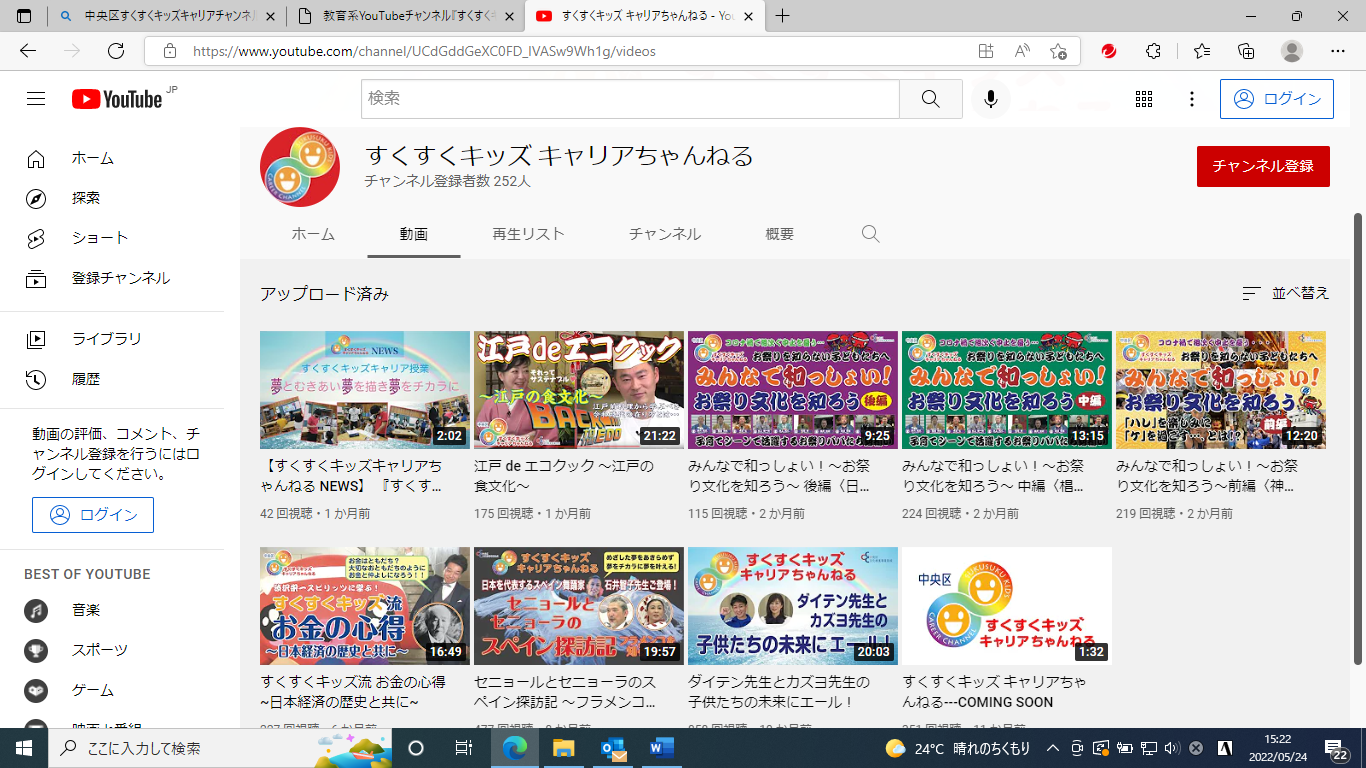Click the Windows taskbar search box

click(x=221, y=748)
